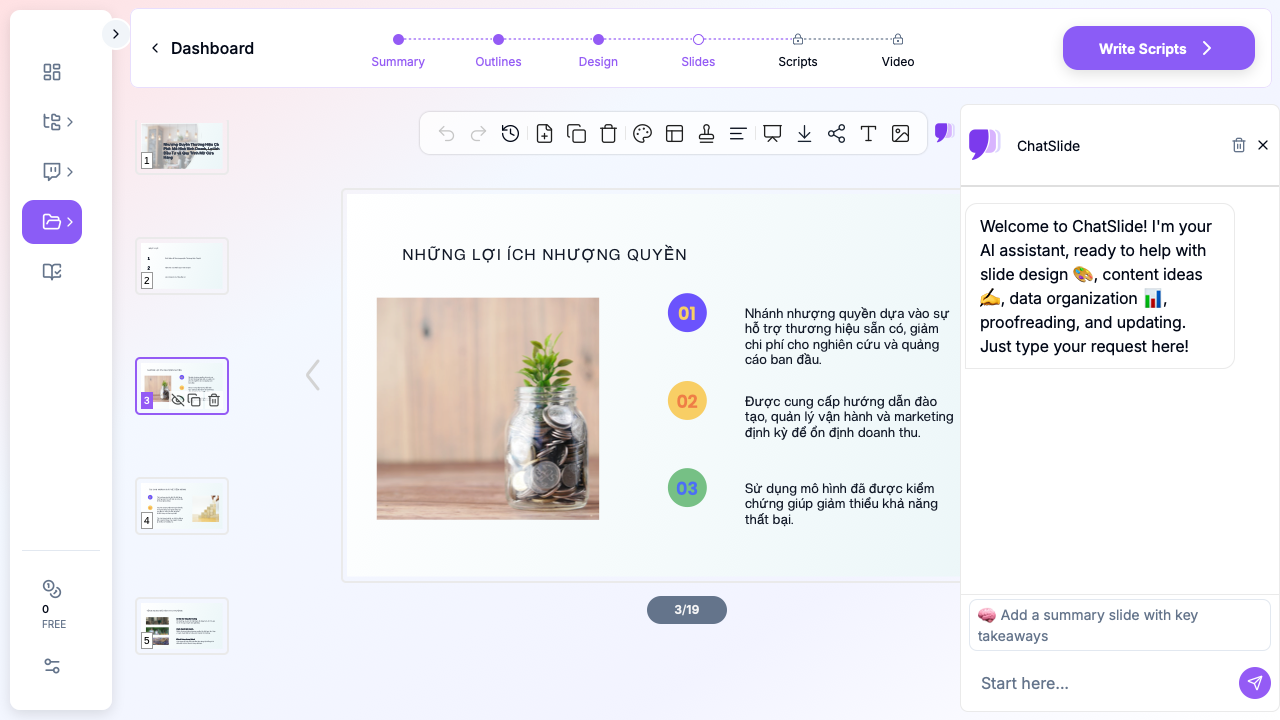Open the share options icon

tap(836, 132)
